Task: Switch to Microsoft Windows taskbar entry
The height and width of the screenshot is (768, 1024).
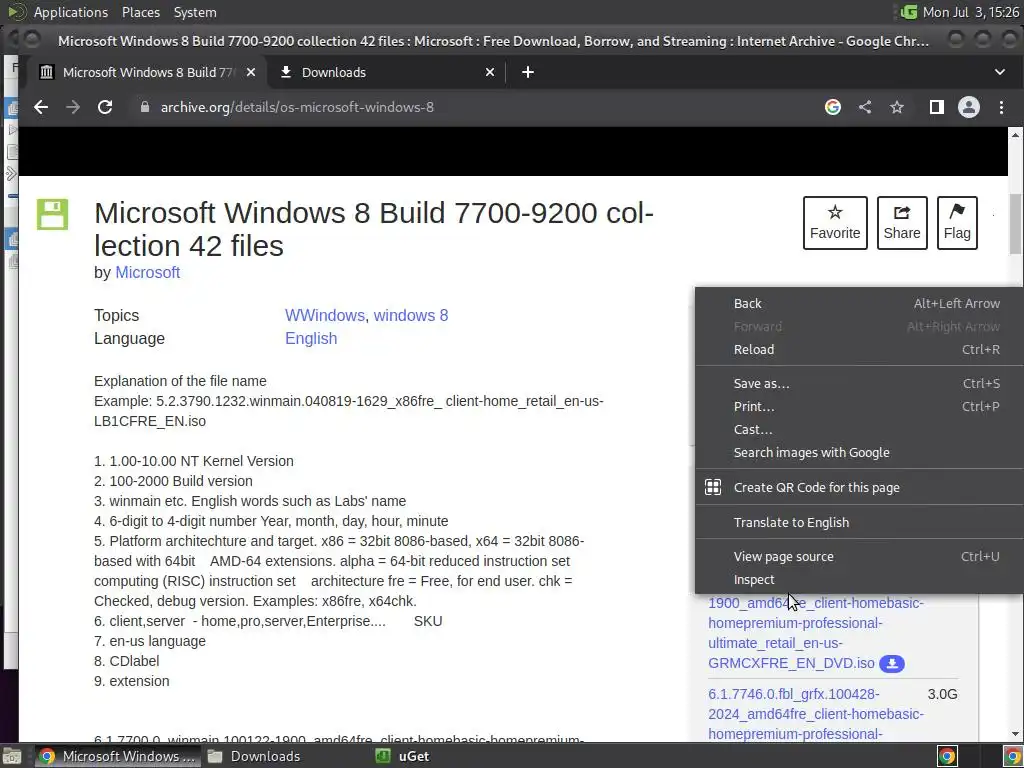Action: click(x=118, y=756)
